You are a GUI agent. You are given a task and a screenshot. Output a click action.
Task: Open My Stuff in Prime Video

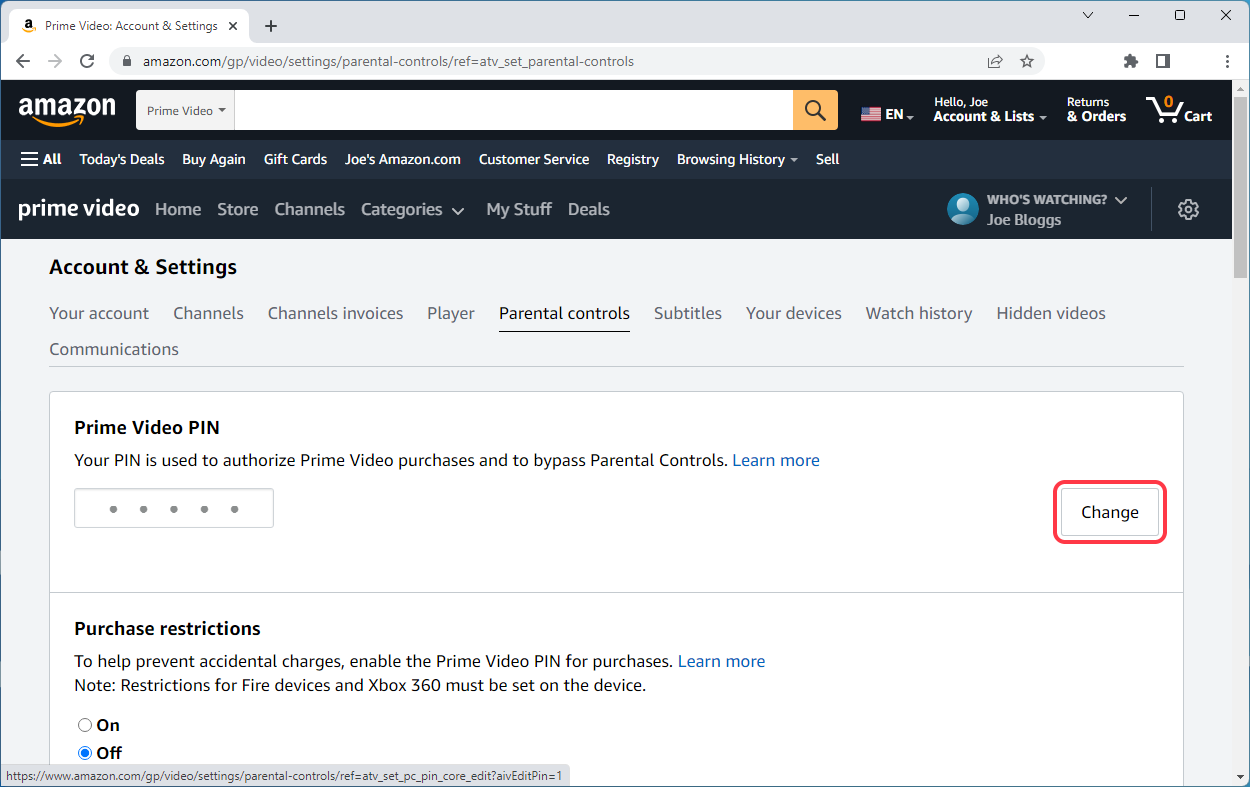click(519, 209)
